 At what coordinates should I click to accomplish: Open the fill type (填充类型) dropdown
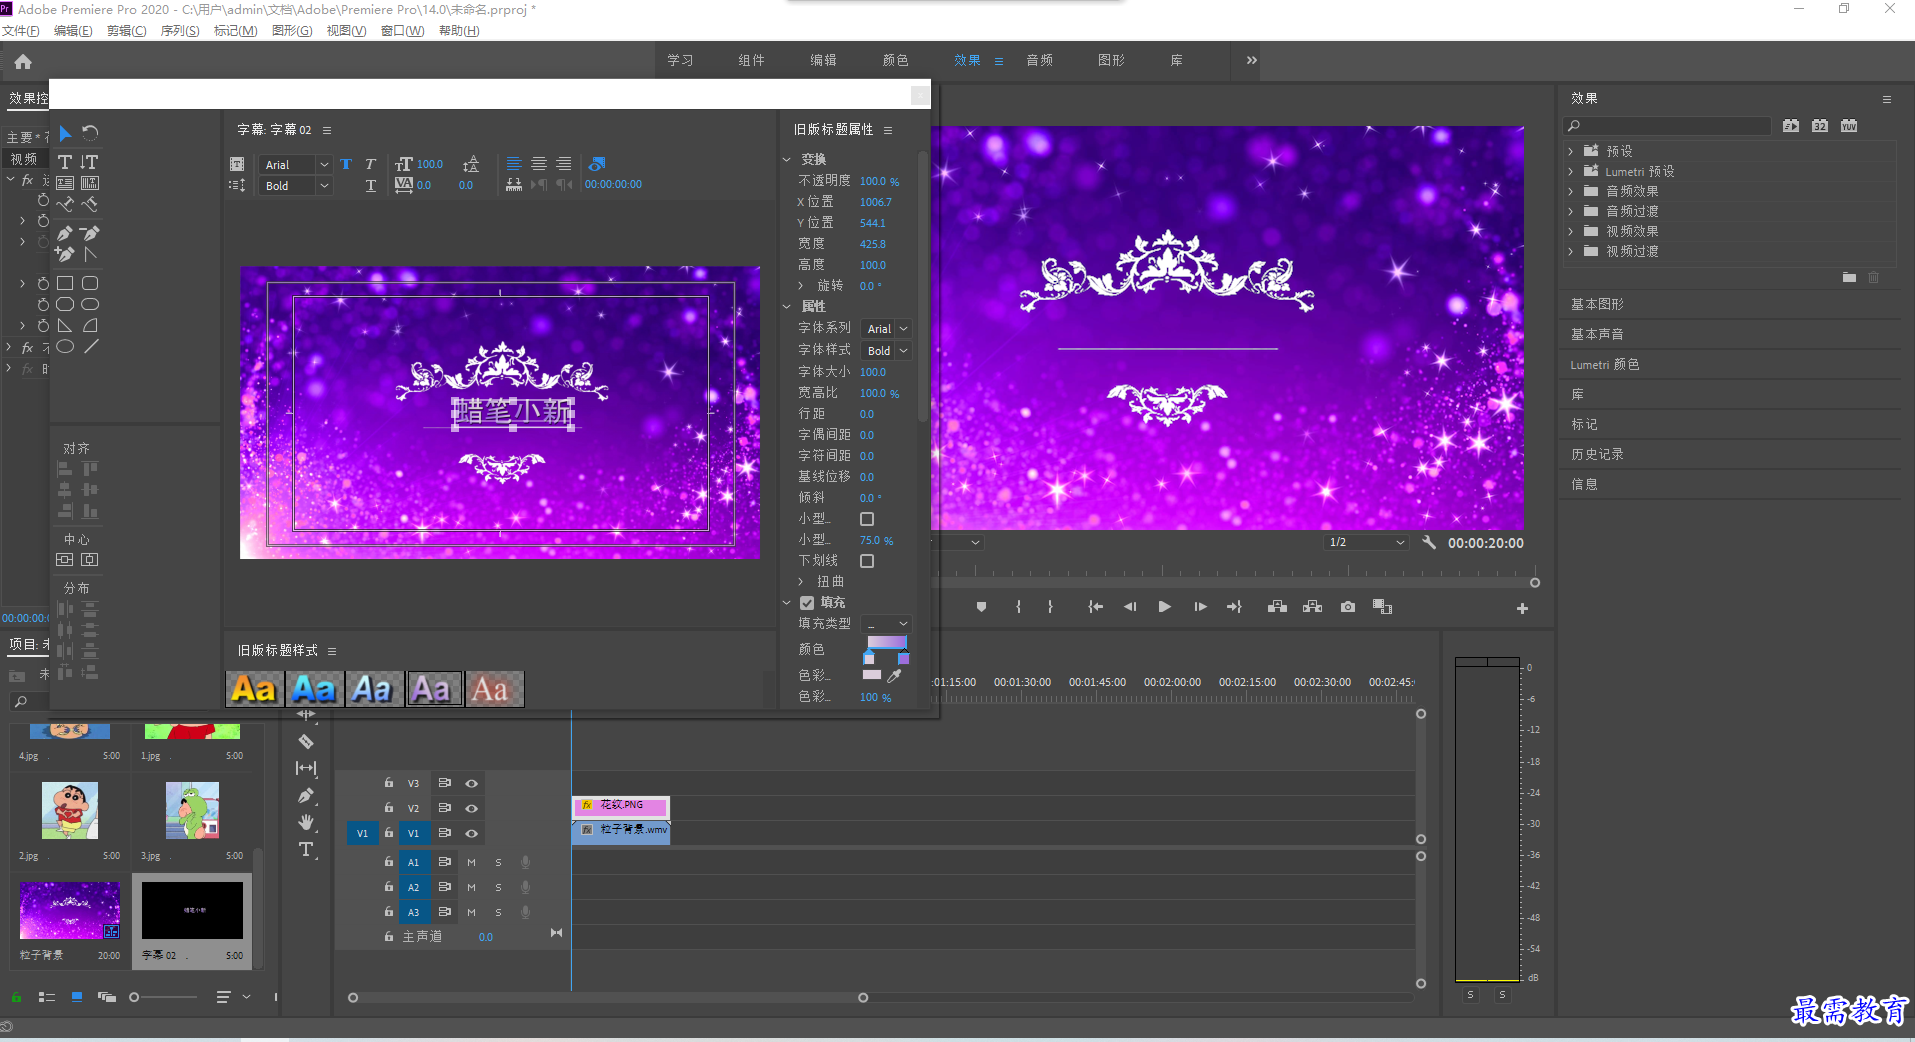(886, 624)
